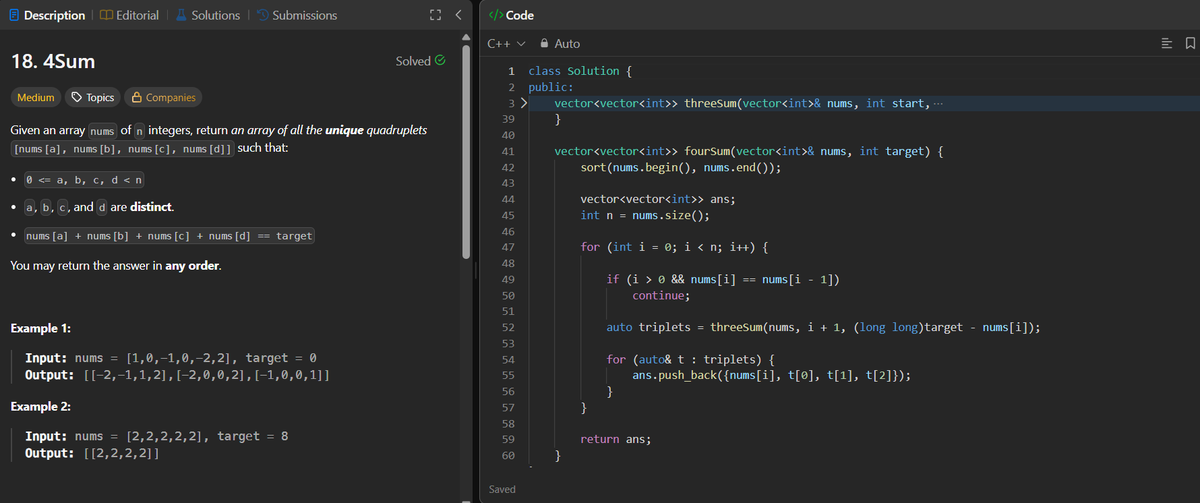Click the lock icon next to Auto

coord(544,44)
